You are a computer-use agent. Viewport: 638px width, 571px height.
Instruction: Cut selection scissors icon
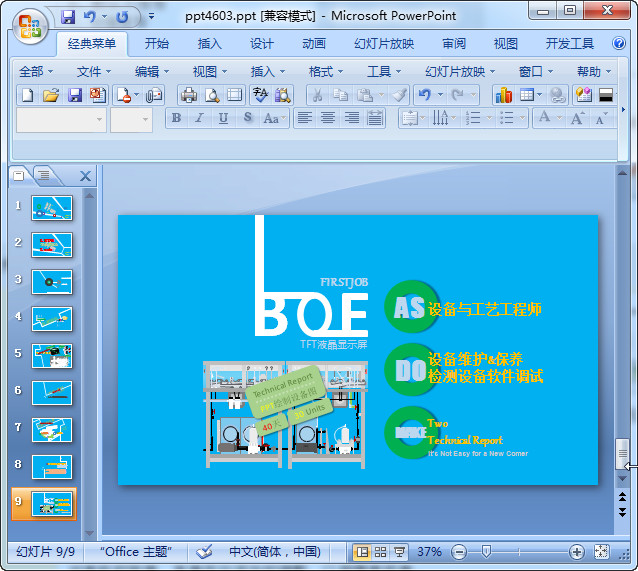(318, 95)
